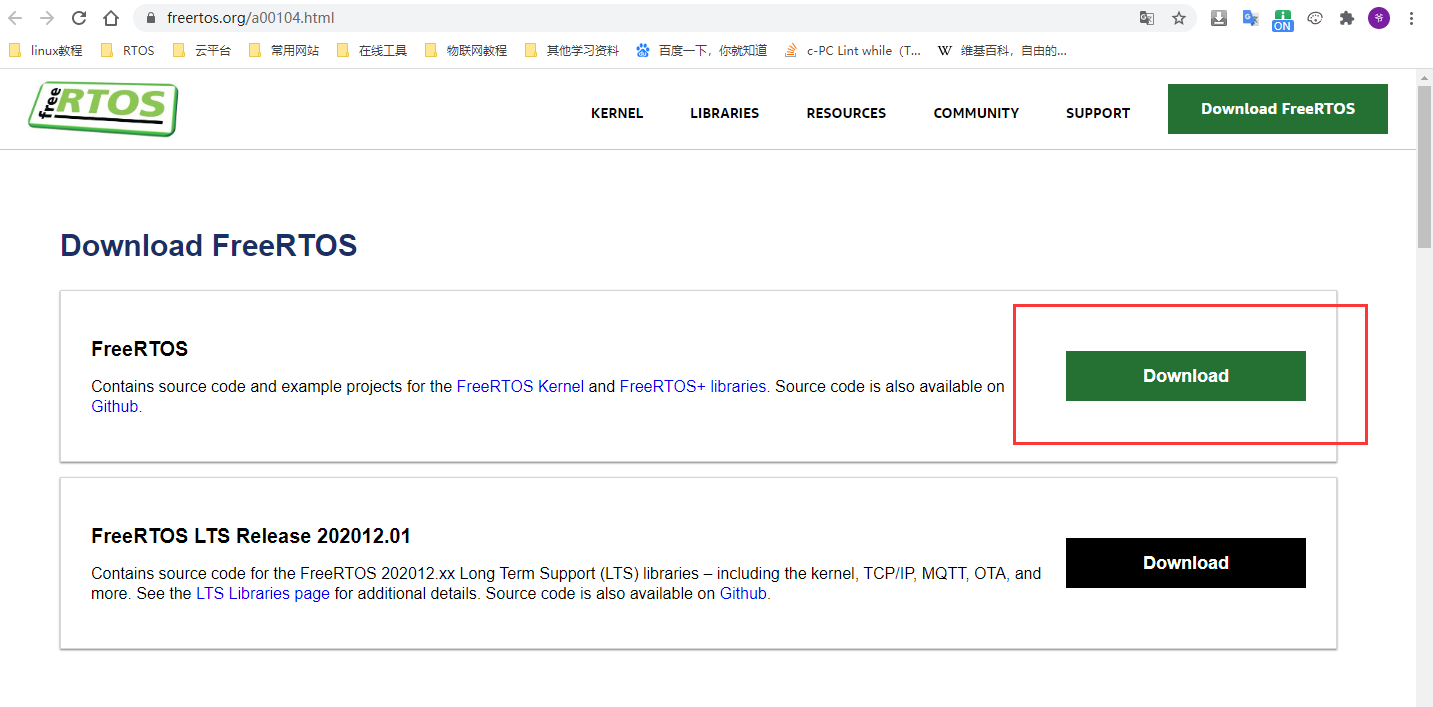Open the RESOURCES menu
This screenshot has width=1433, height=707.
846,113
